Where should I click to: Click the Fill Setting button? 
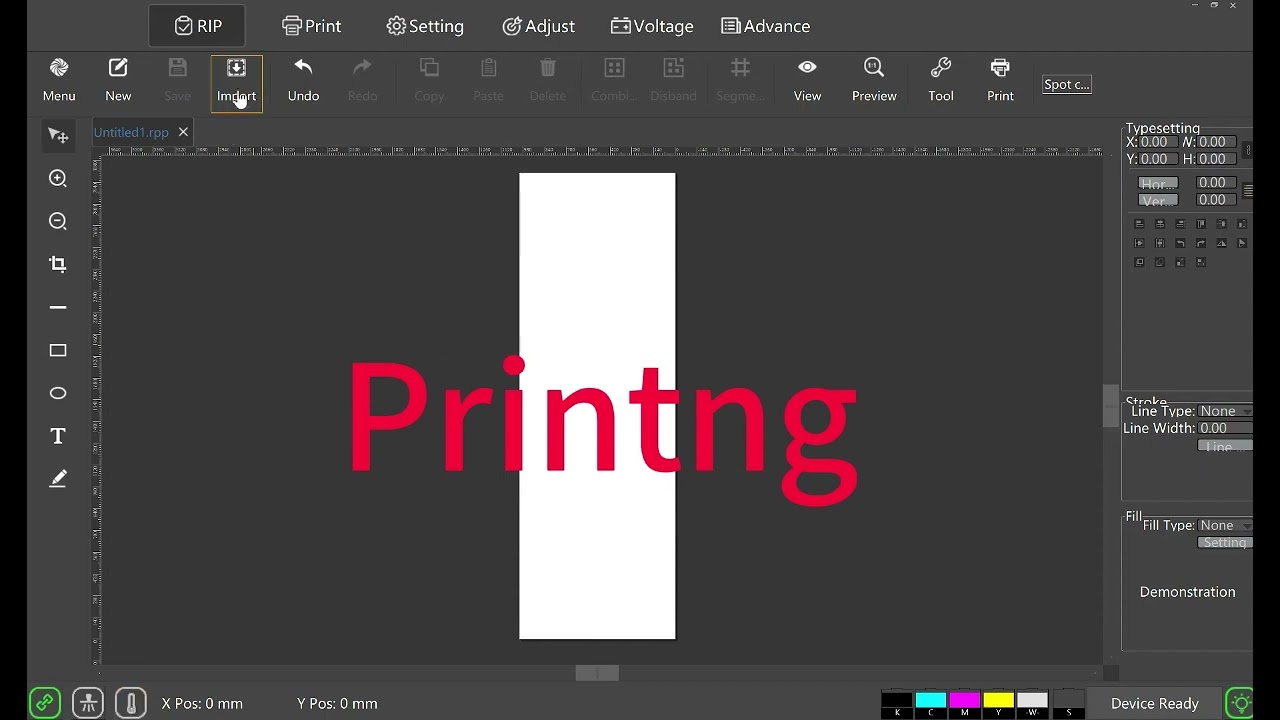coord(1225,542)
